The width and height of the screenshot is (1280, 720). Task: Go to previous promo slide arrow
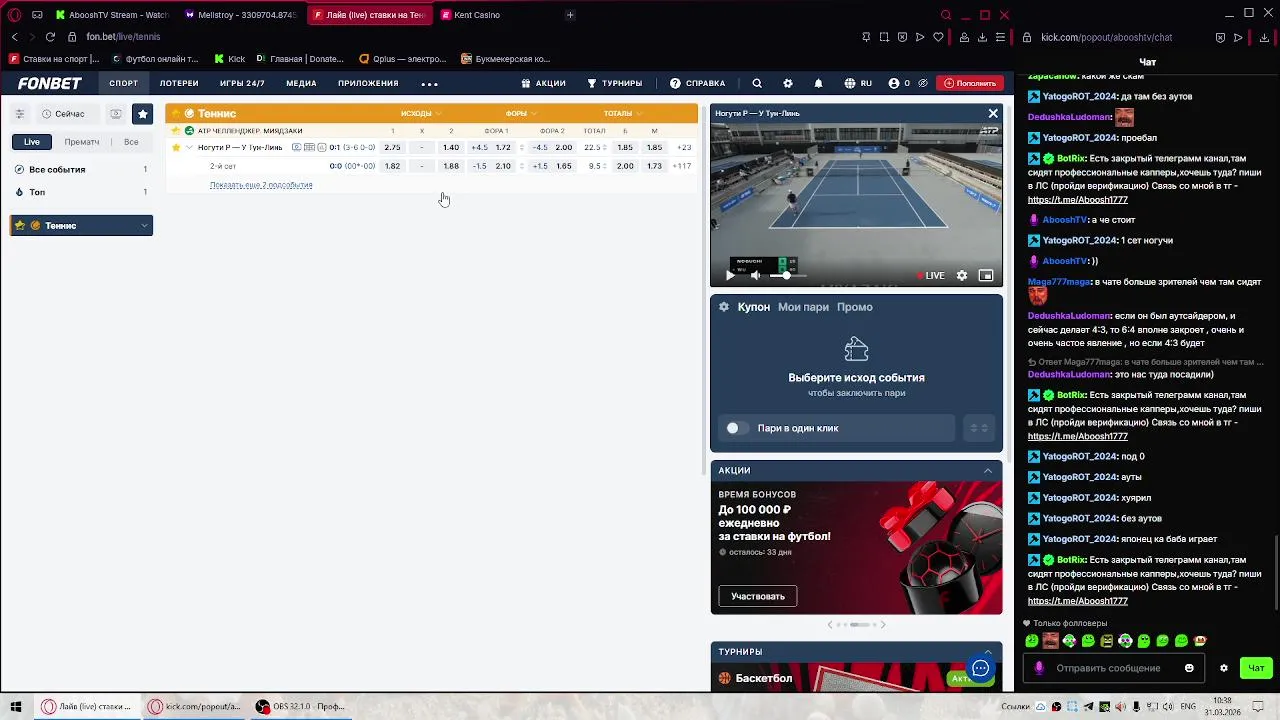click(829, 625)
